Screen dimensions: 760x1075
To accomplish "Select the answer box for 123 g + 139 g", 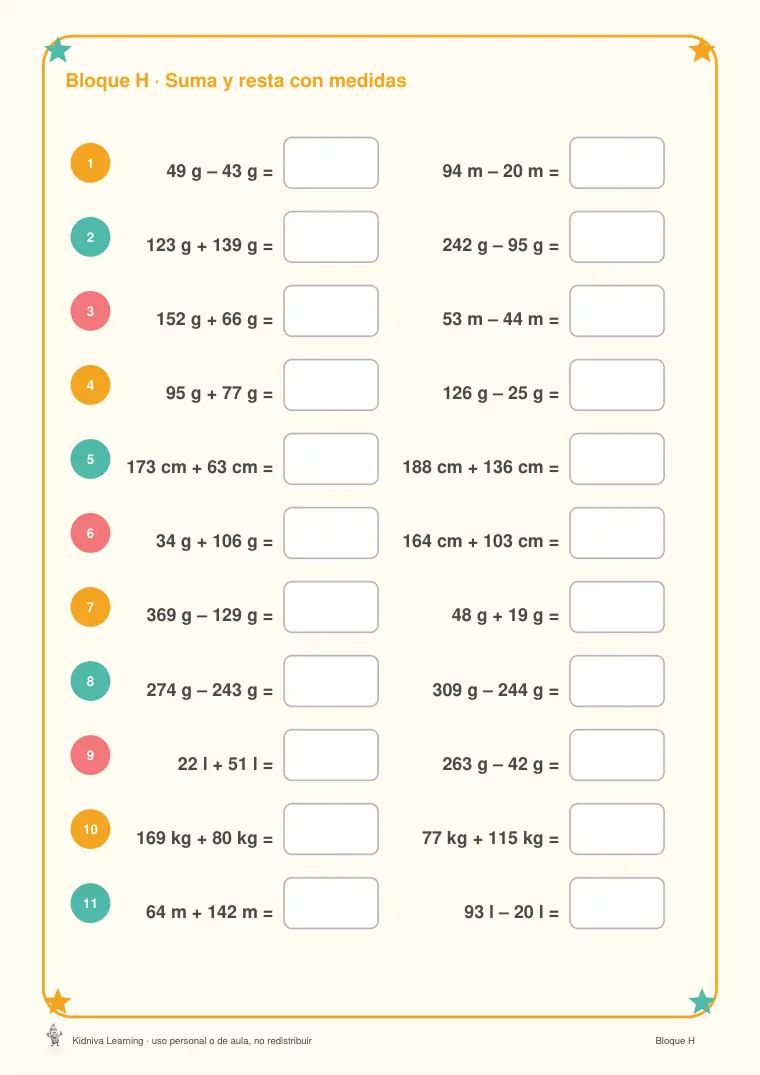I will point(331,237).
